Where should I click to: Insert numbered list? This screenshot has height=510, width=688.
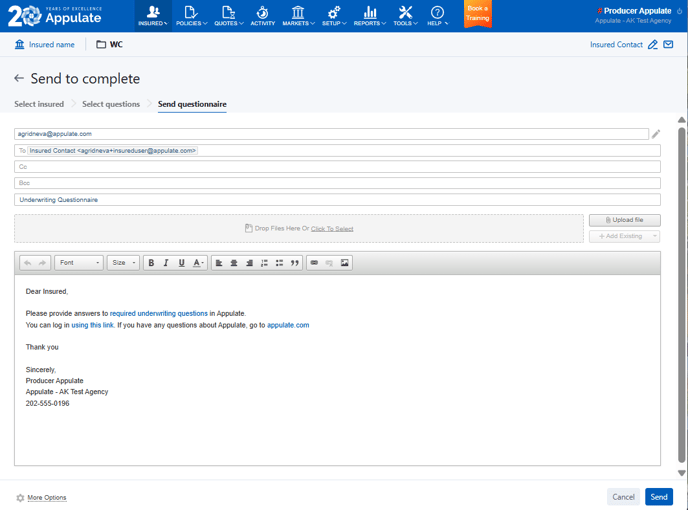coord(264,263)
